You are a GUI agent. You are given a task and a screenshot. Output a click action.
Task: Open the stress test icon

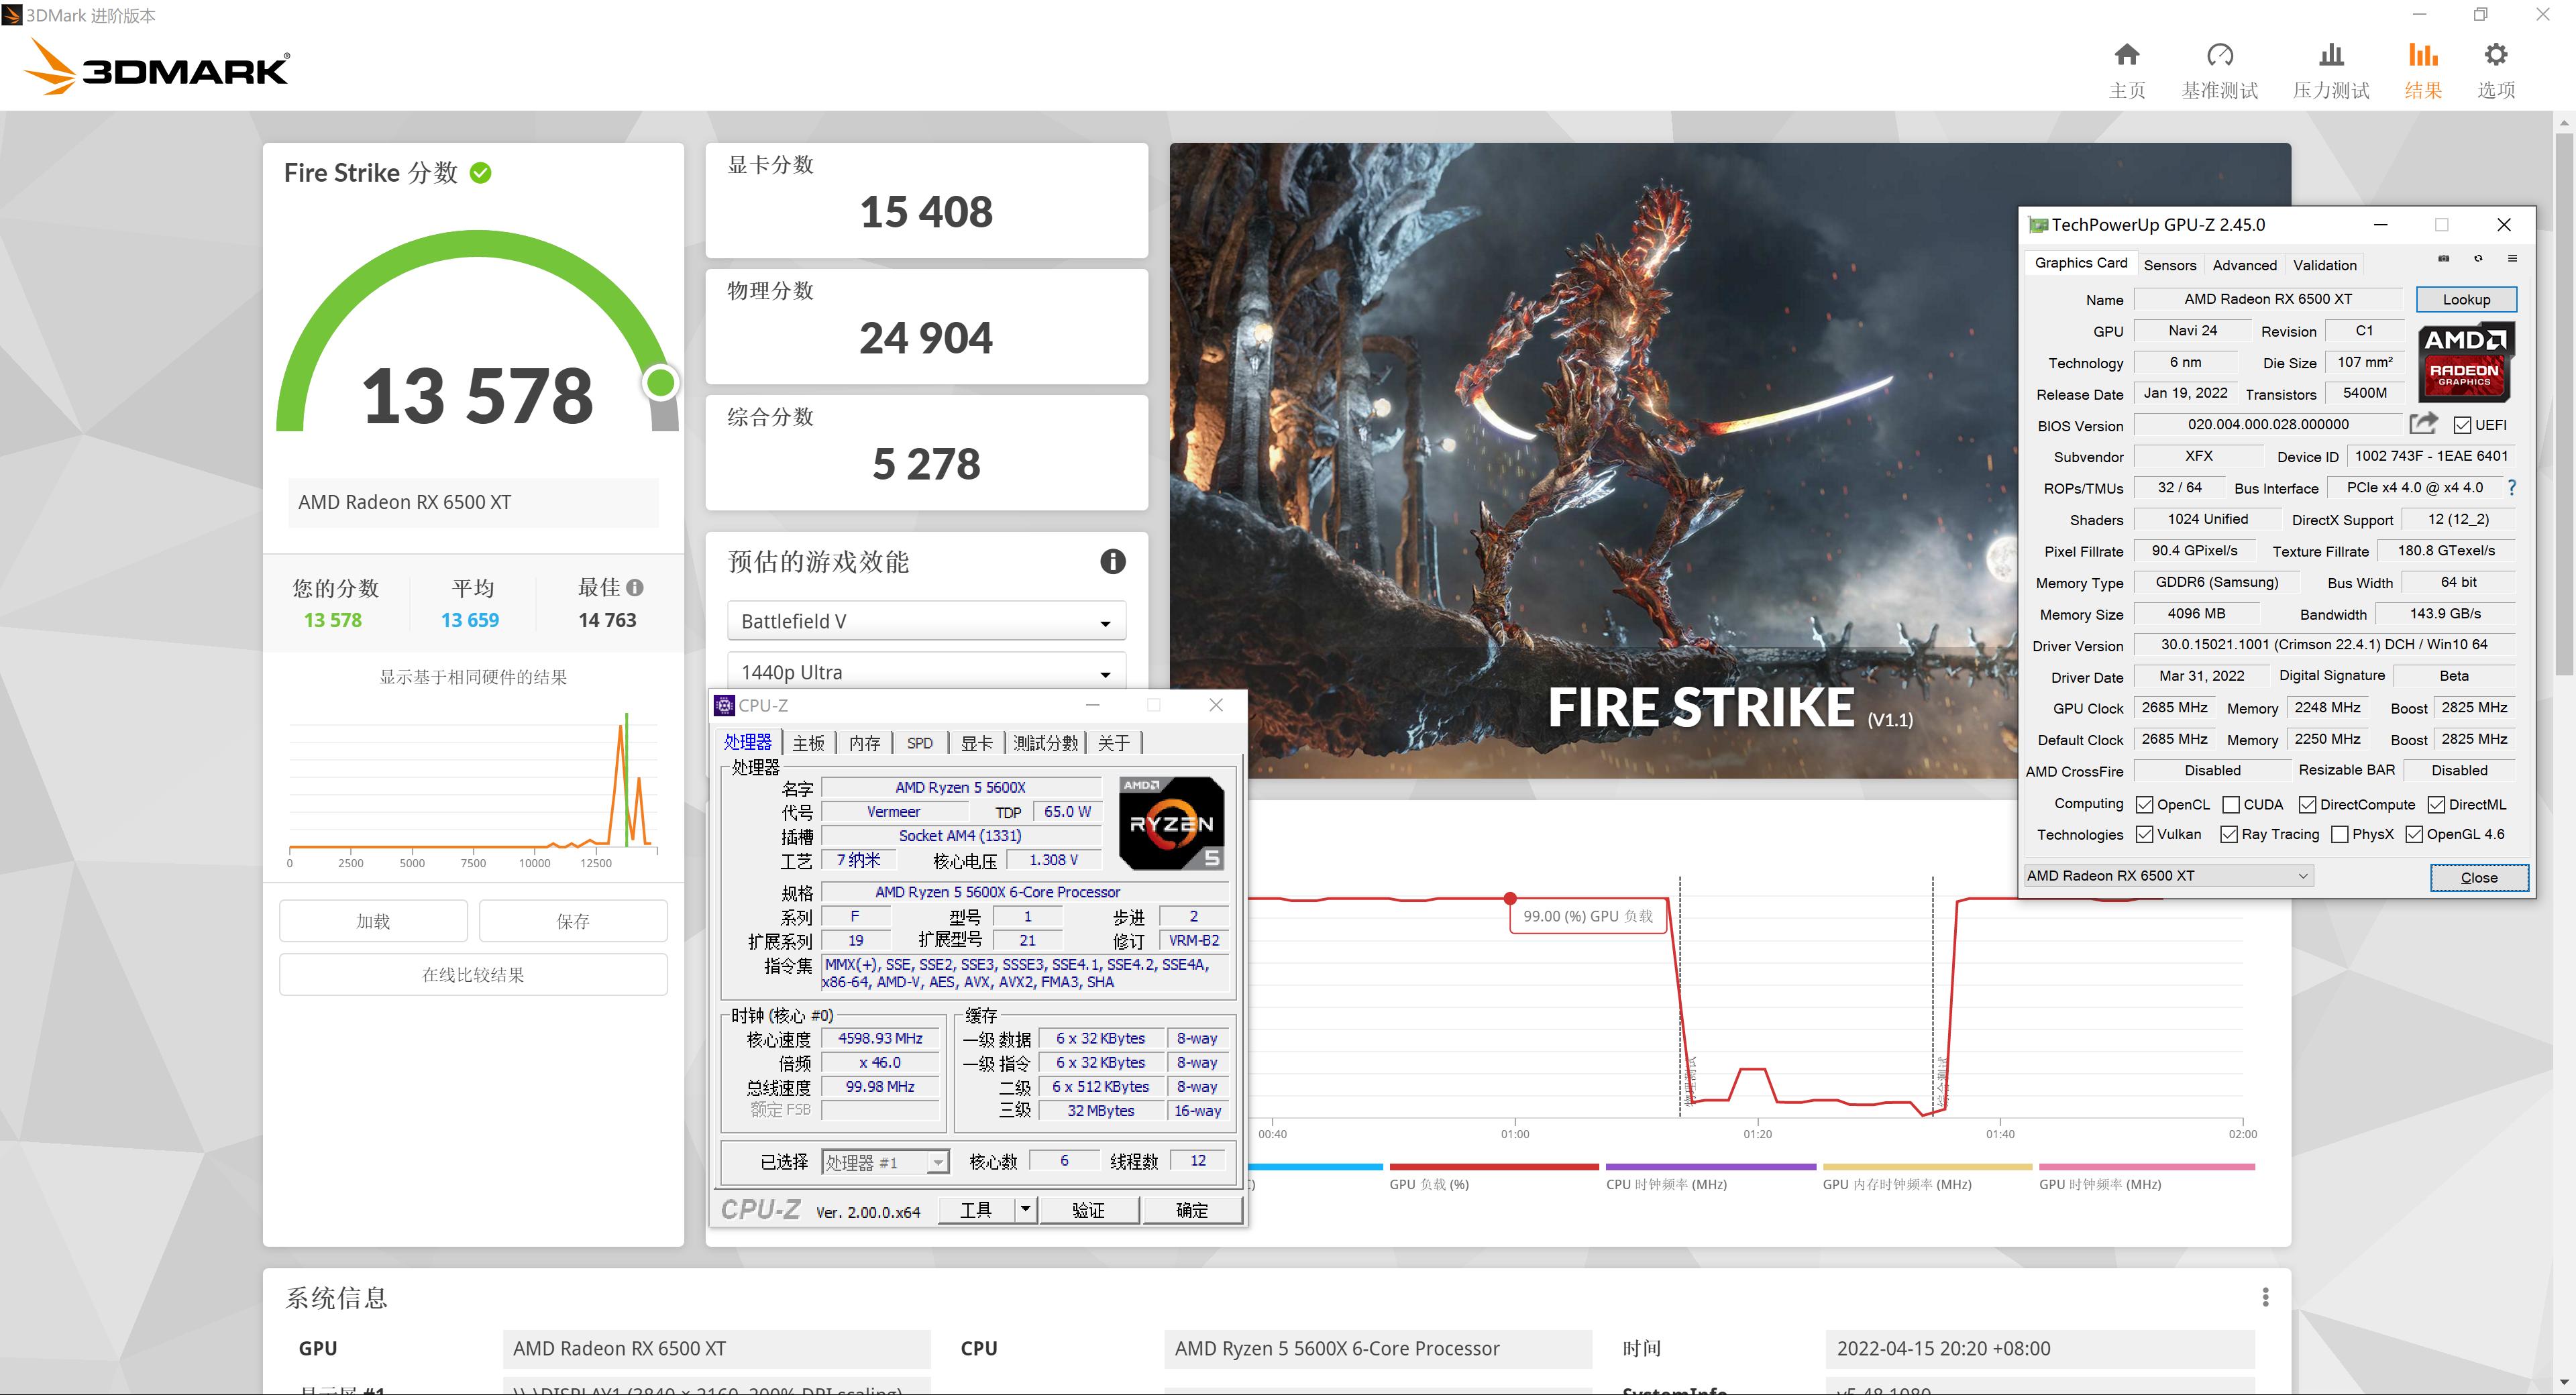[x=2331, y=55]
